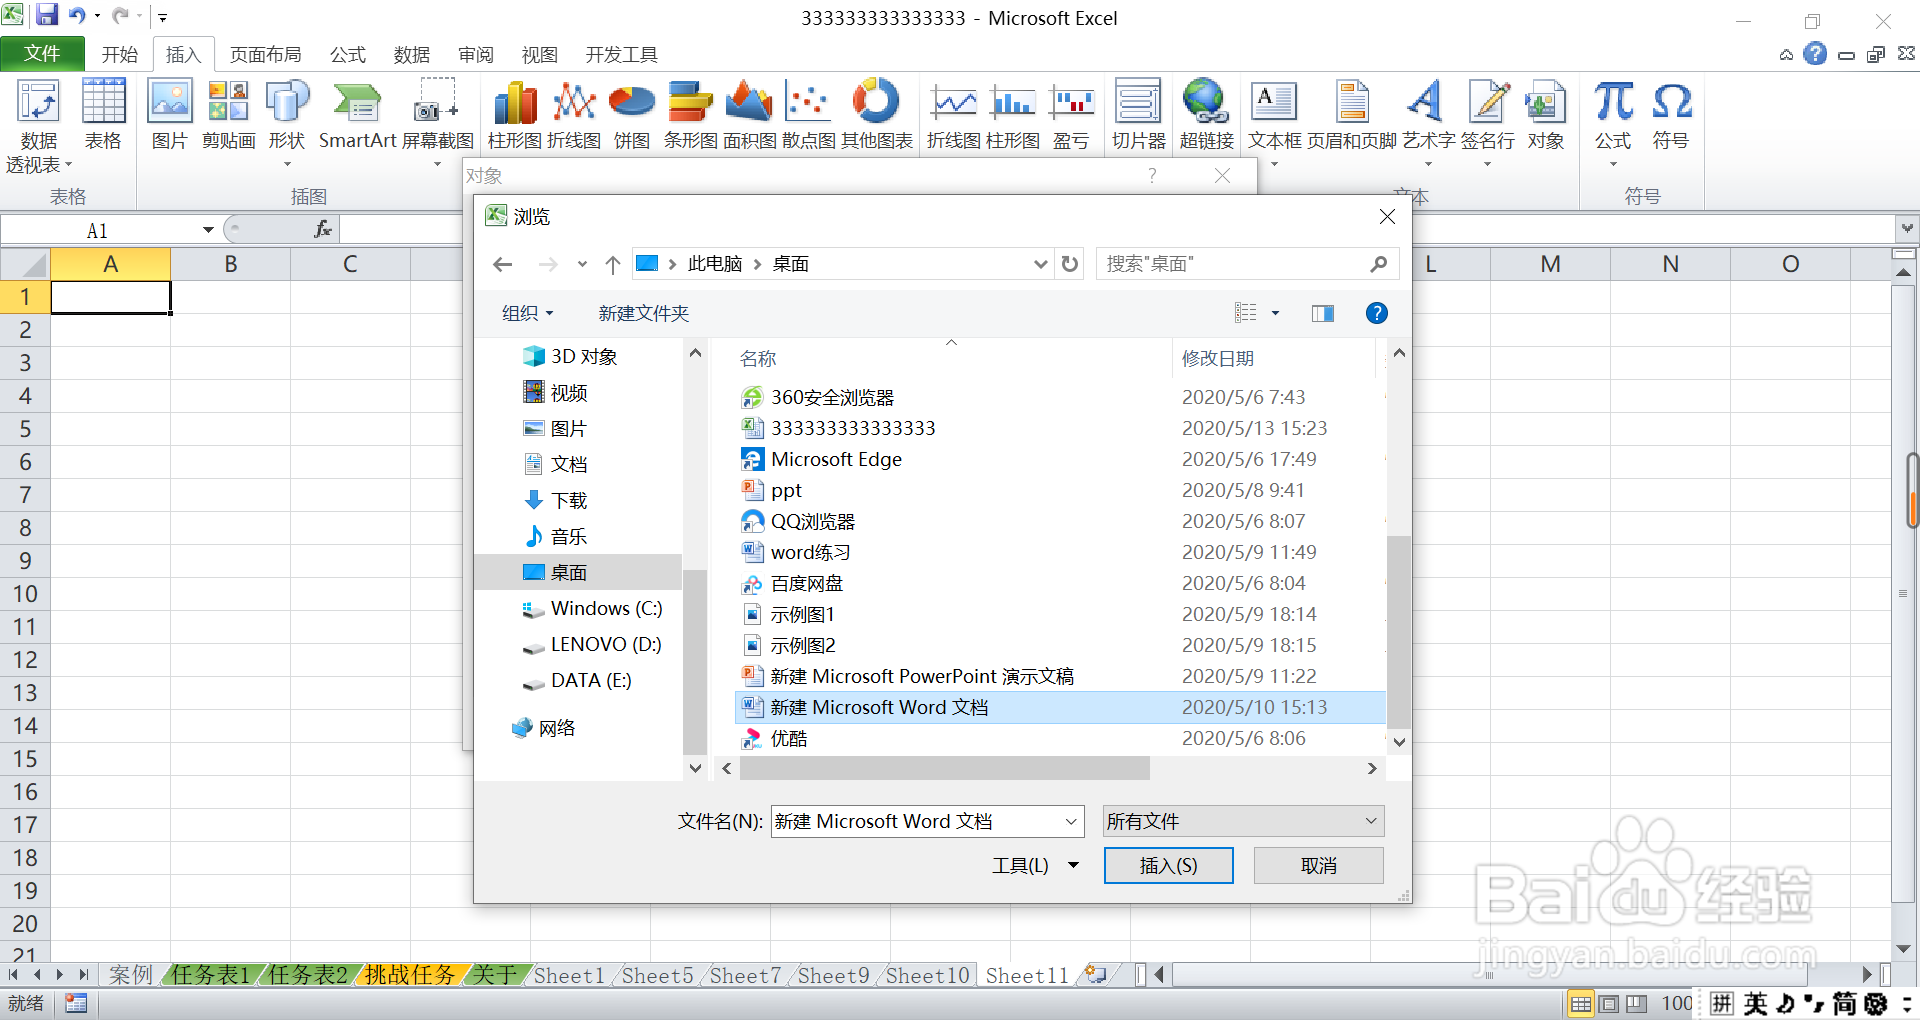
Task: Insert a column chart (柱形图)
Action: coord(515,115)
